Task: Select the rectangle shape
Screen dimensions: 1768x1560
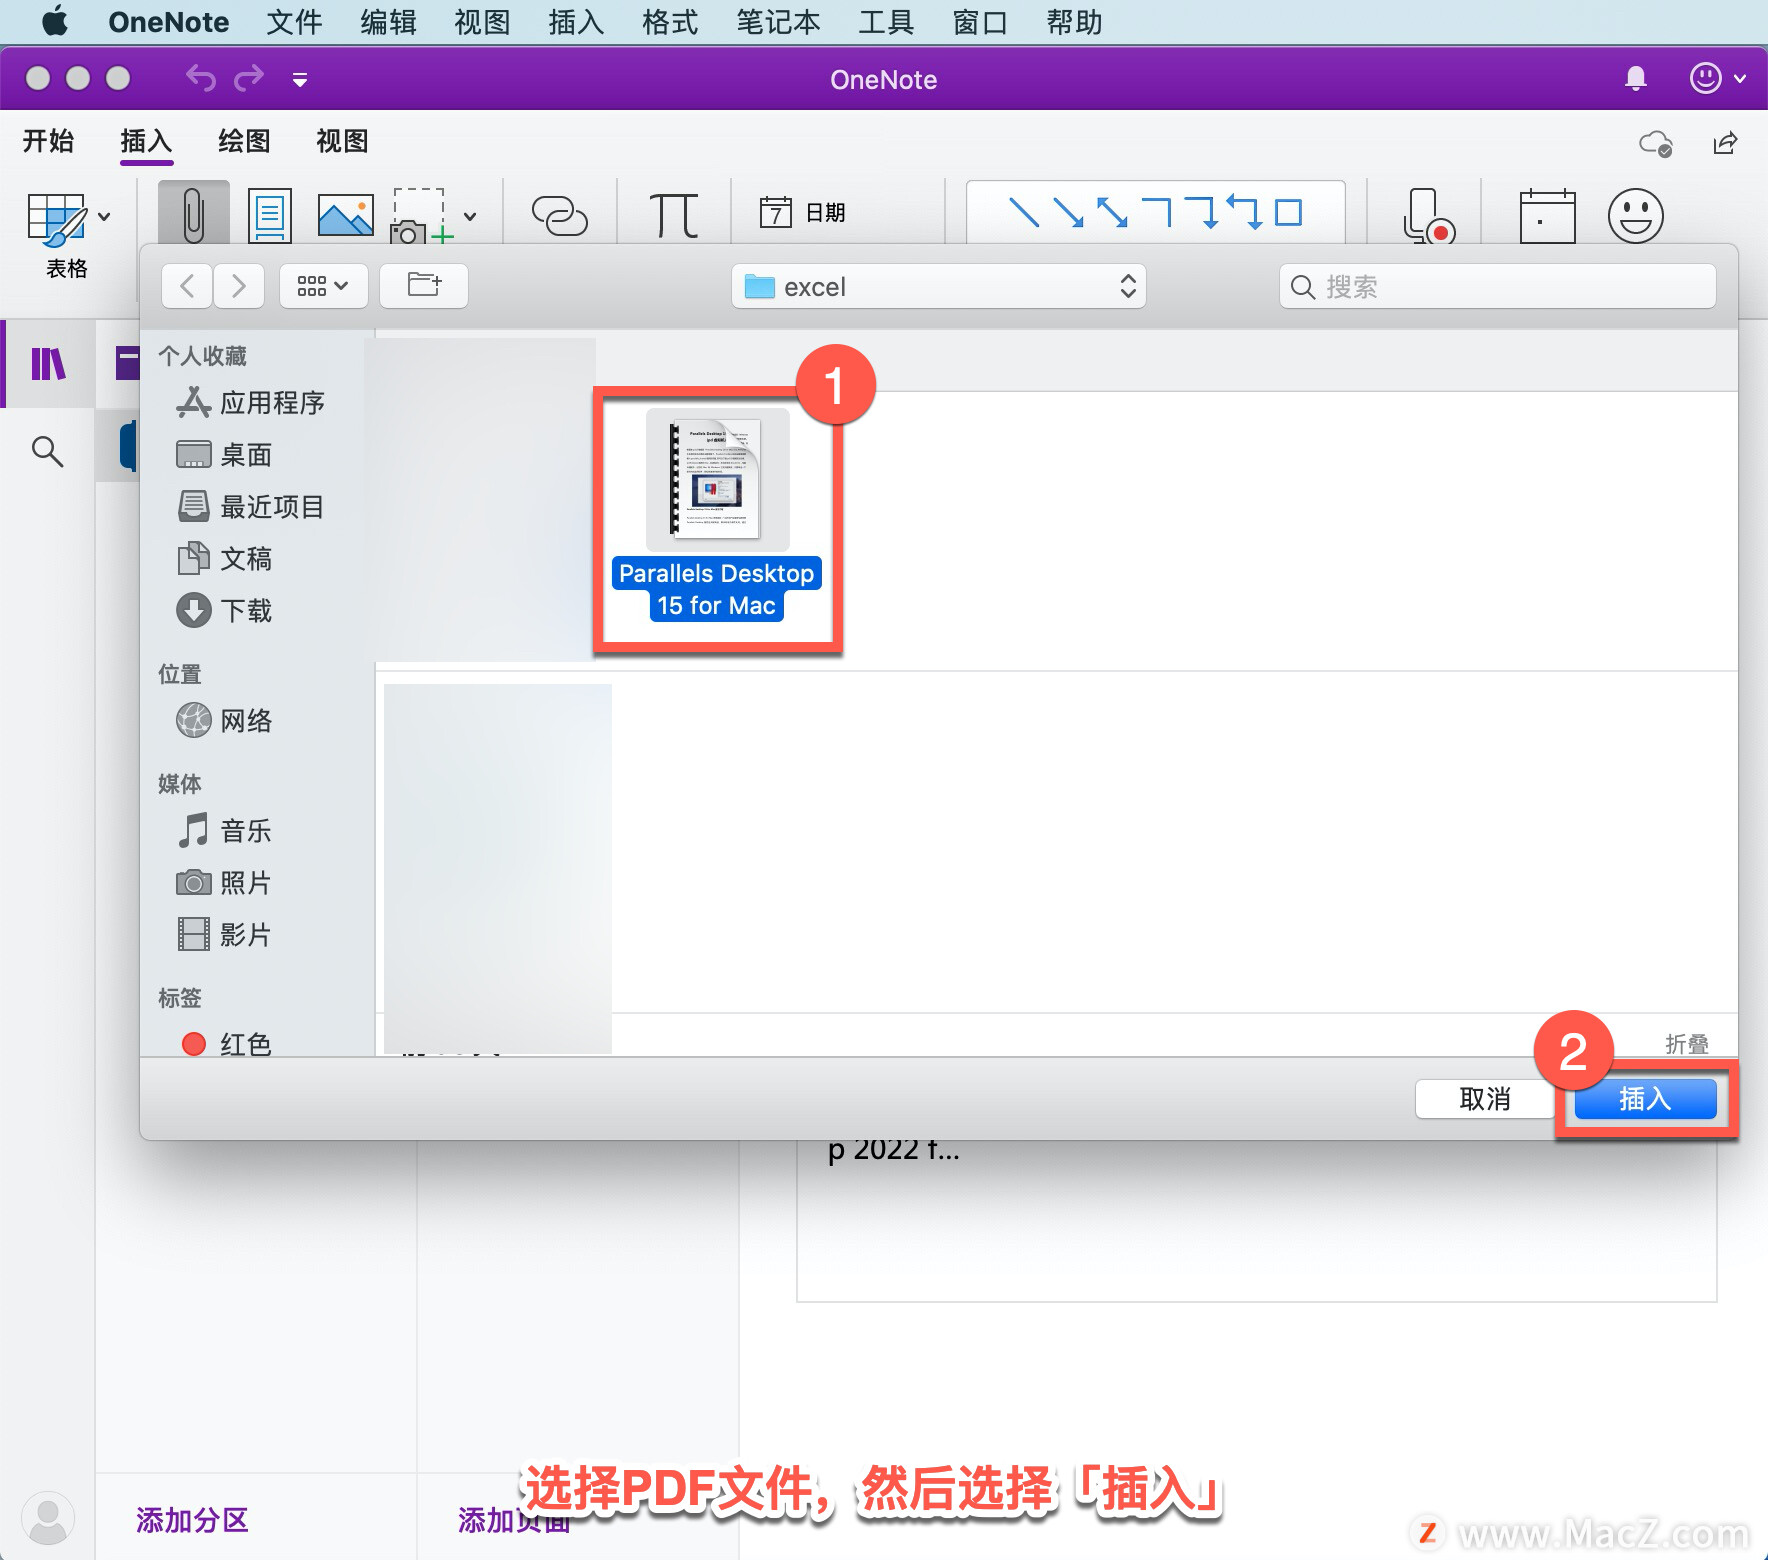Action: point(1289,212)
